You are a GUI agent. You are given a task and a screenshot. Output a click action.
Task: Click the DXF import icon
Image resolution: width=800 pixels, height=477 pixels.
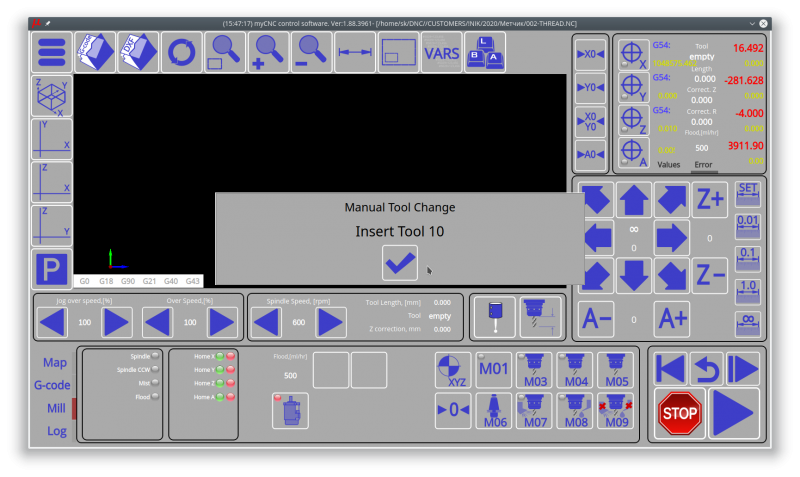[138, 52]
